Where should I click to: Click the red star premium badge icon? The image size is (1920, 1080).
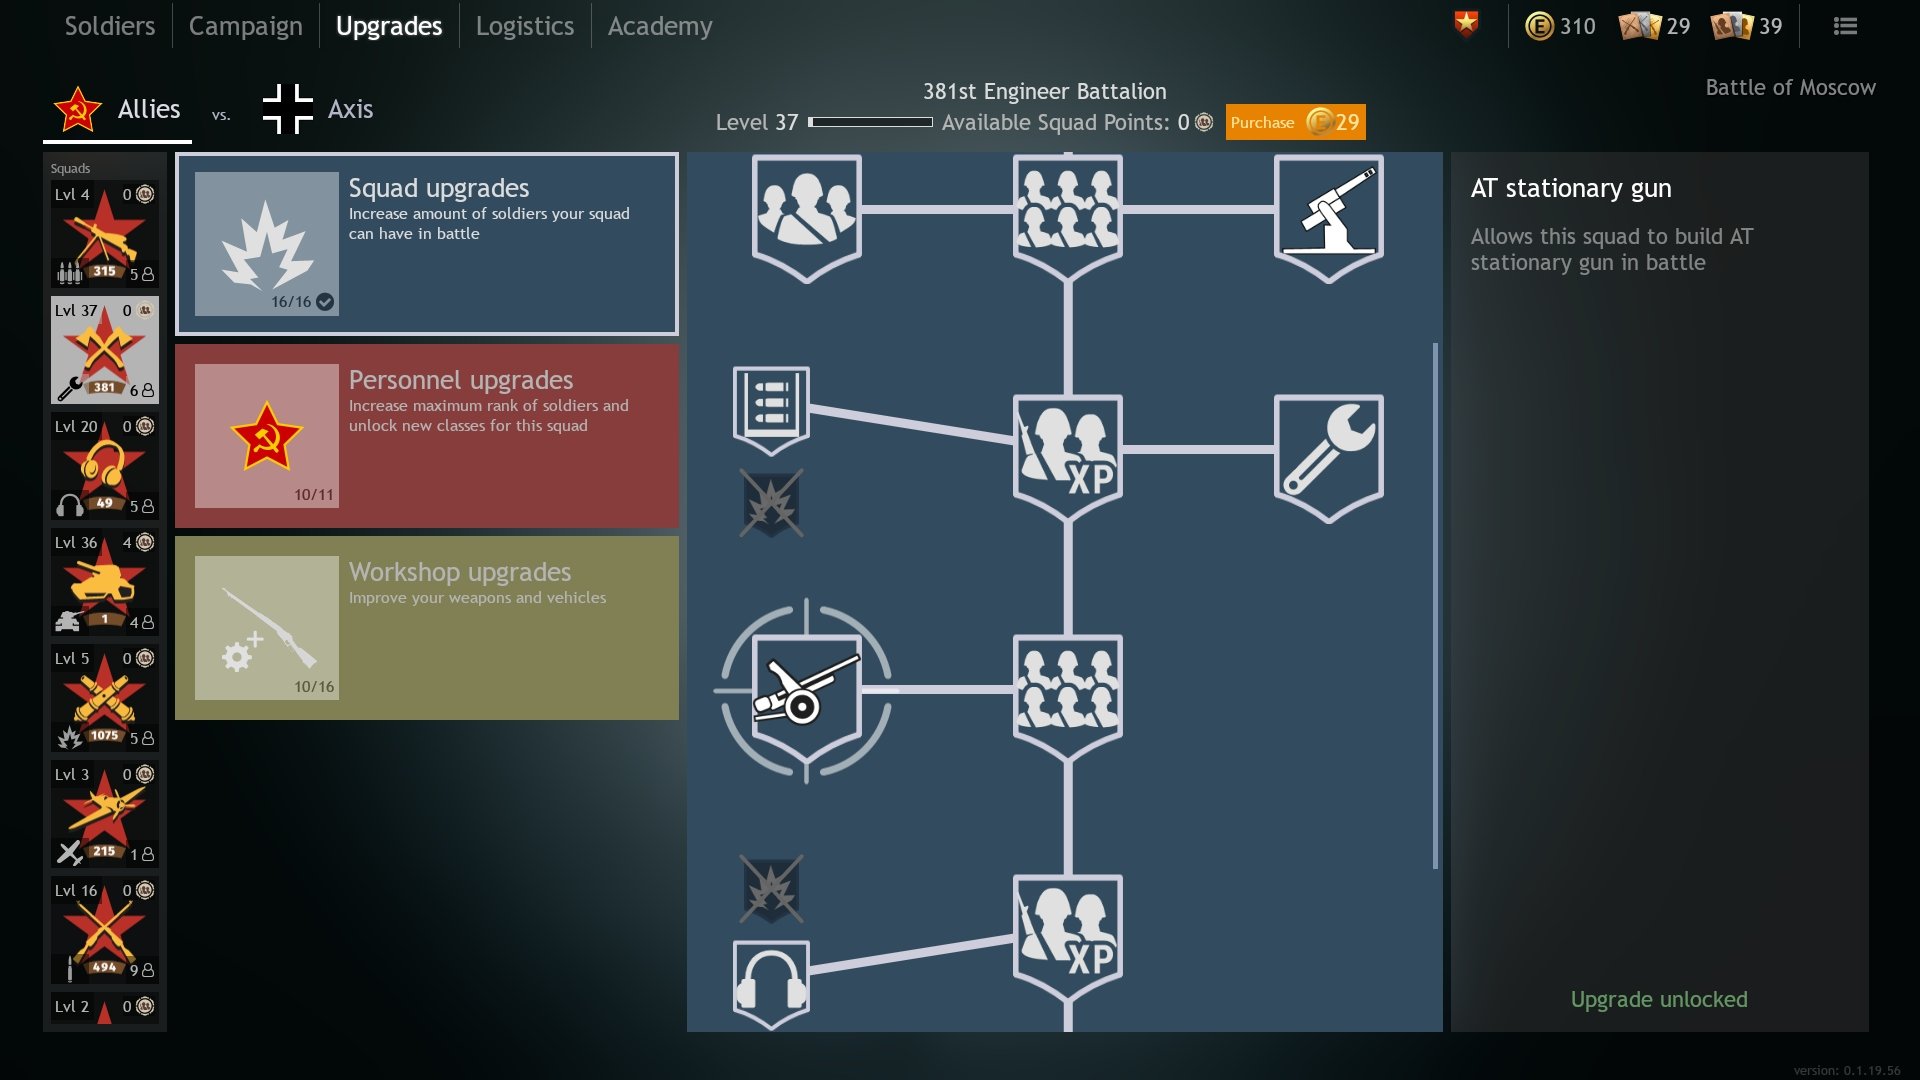1466,24
